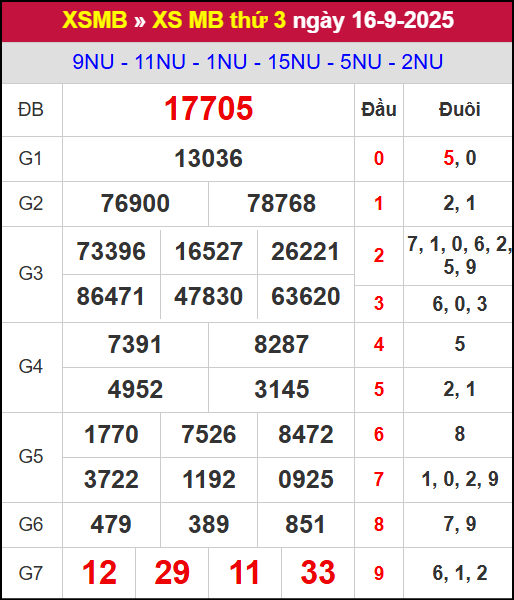Select G4 result 8287

pos(281,344)
